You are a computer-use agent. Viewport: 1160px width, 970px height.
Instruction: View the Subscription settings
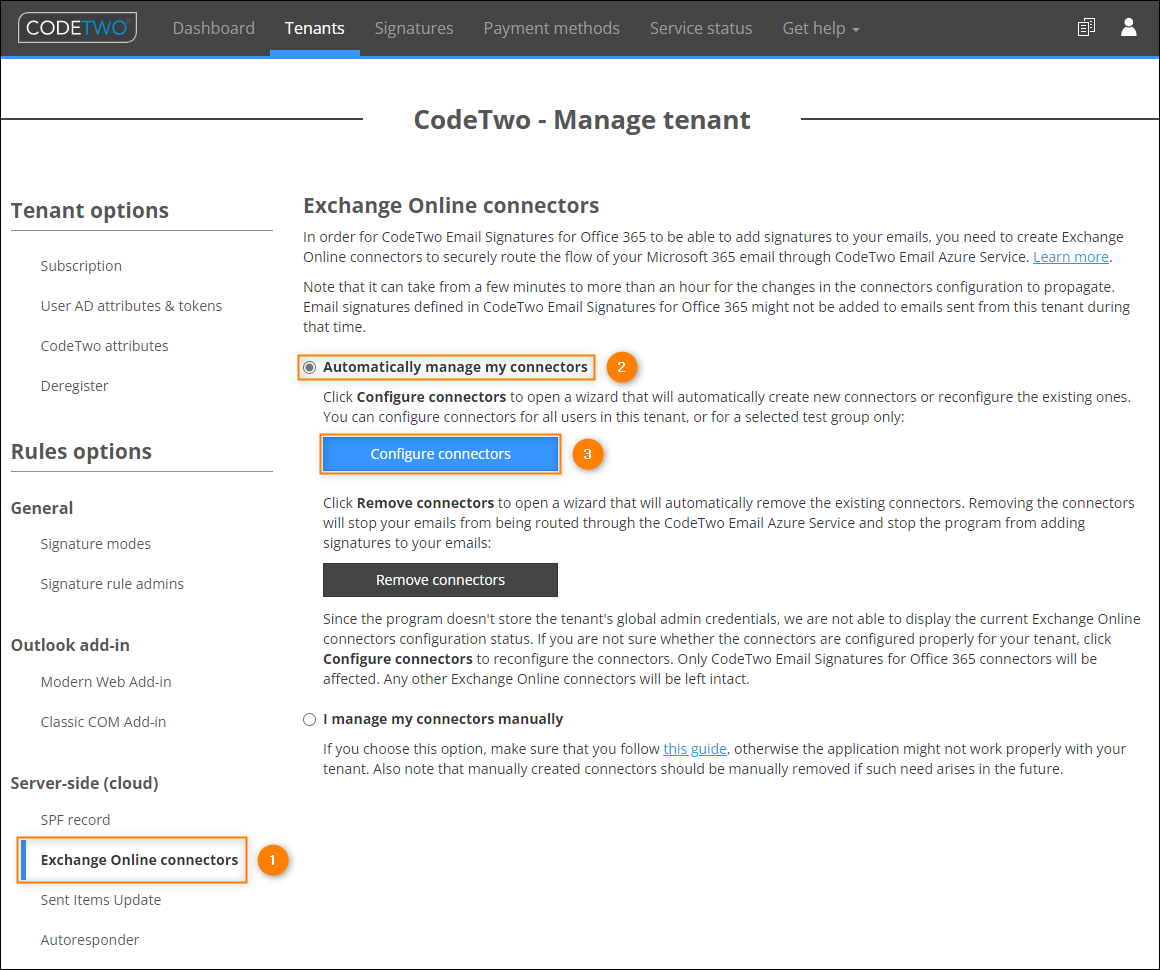81,266
